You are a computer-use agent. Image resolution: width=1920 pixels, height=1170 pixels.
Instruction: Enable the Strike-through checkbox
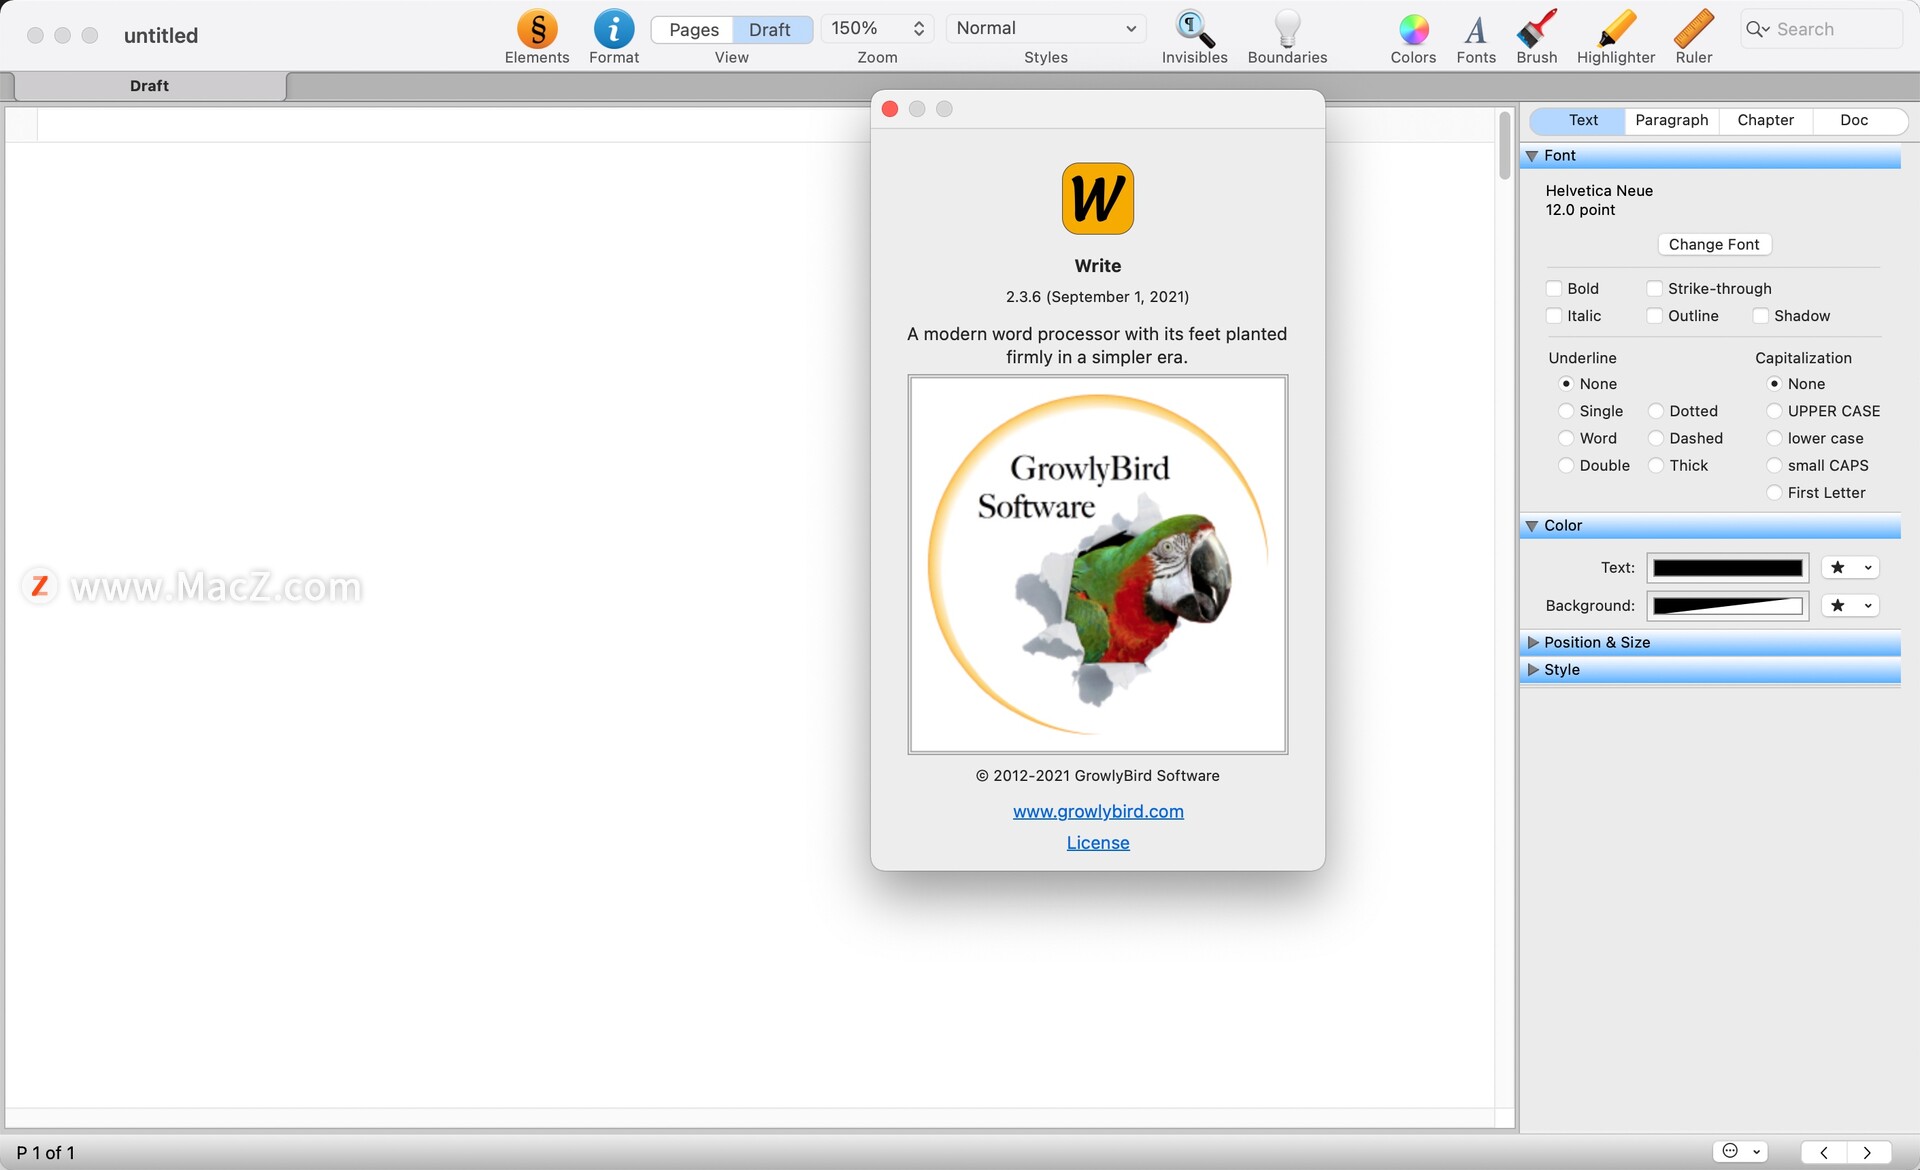click(1655, 288)
